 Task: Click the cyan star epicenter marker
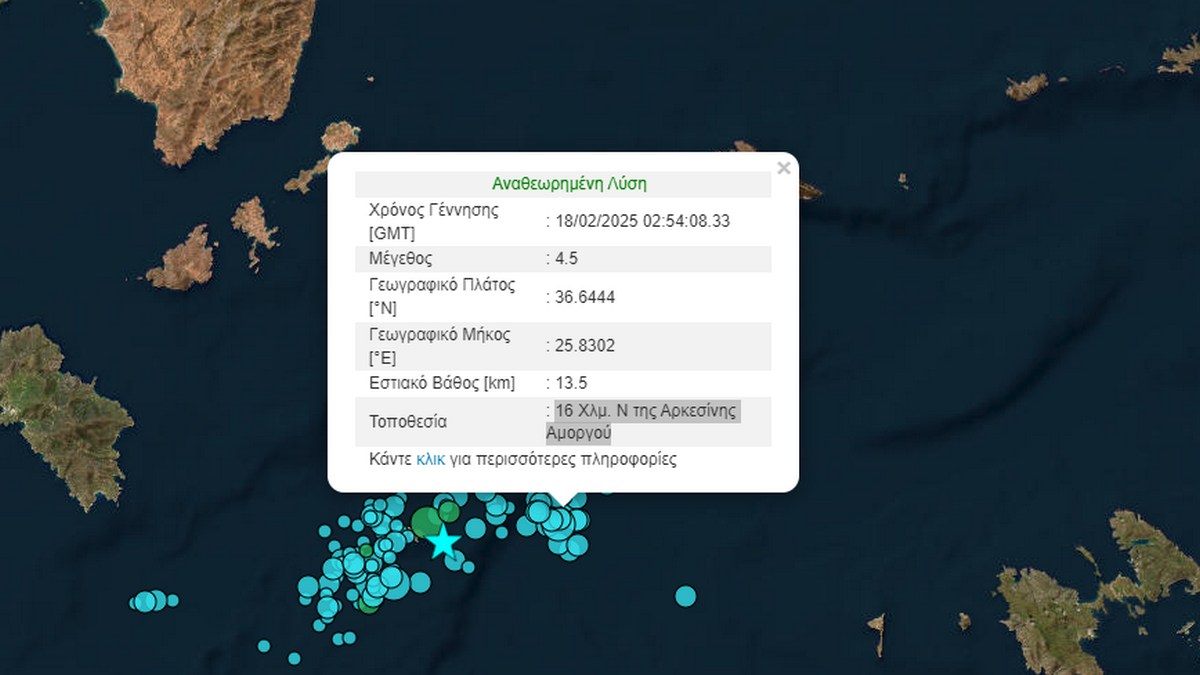(443, 542)
